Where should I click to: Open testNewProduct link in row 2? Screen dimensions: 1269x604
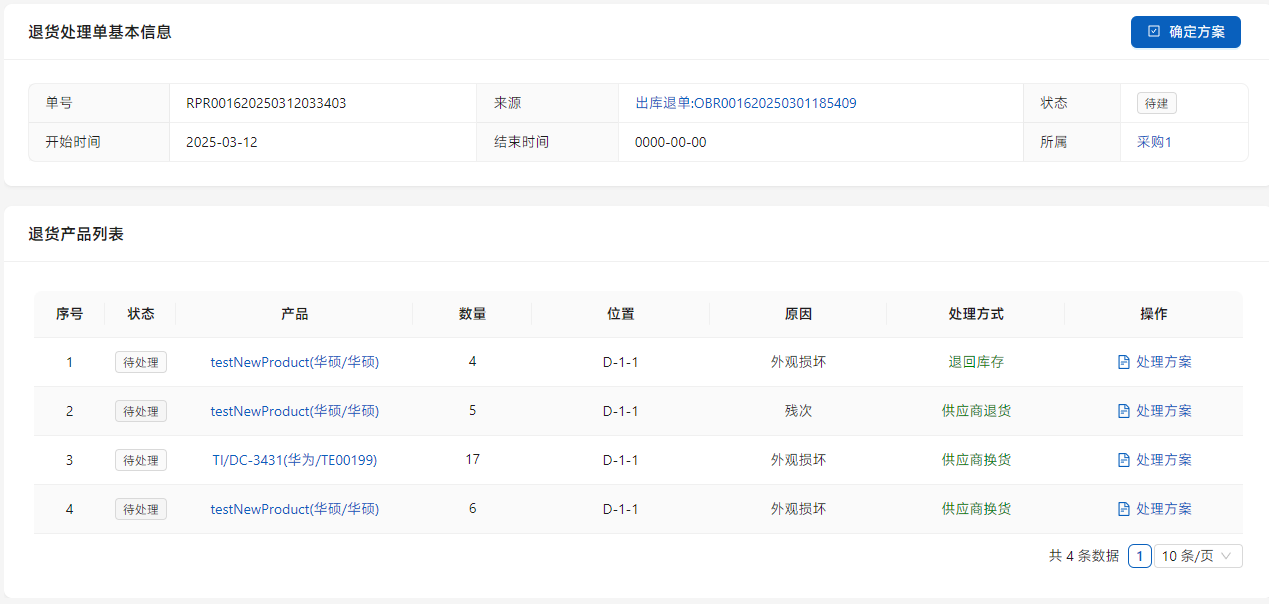pos(295,411)
